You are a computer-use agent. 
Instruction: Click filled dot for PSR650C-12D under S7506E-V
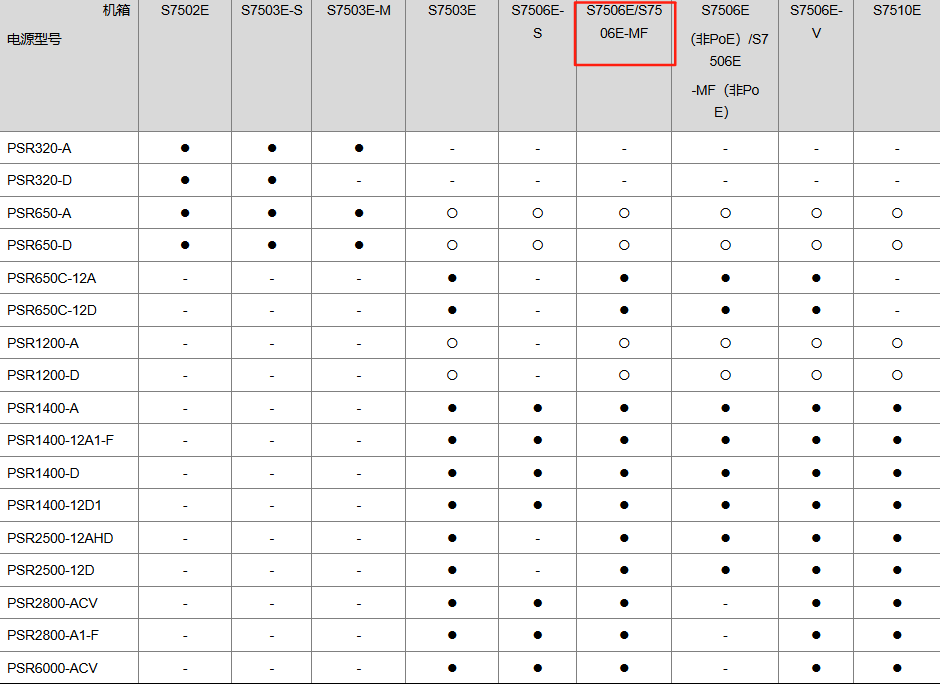(816, 310)
